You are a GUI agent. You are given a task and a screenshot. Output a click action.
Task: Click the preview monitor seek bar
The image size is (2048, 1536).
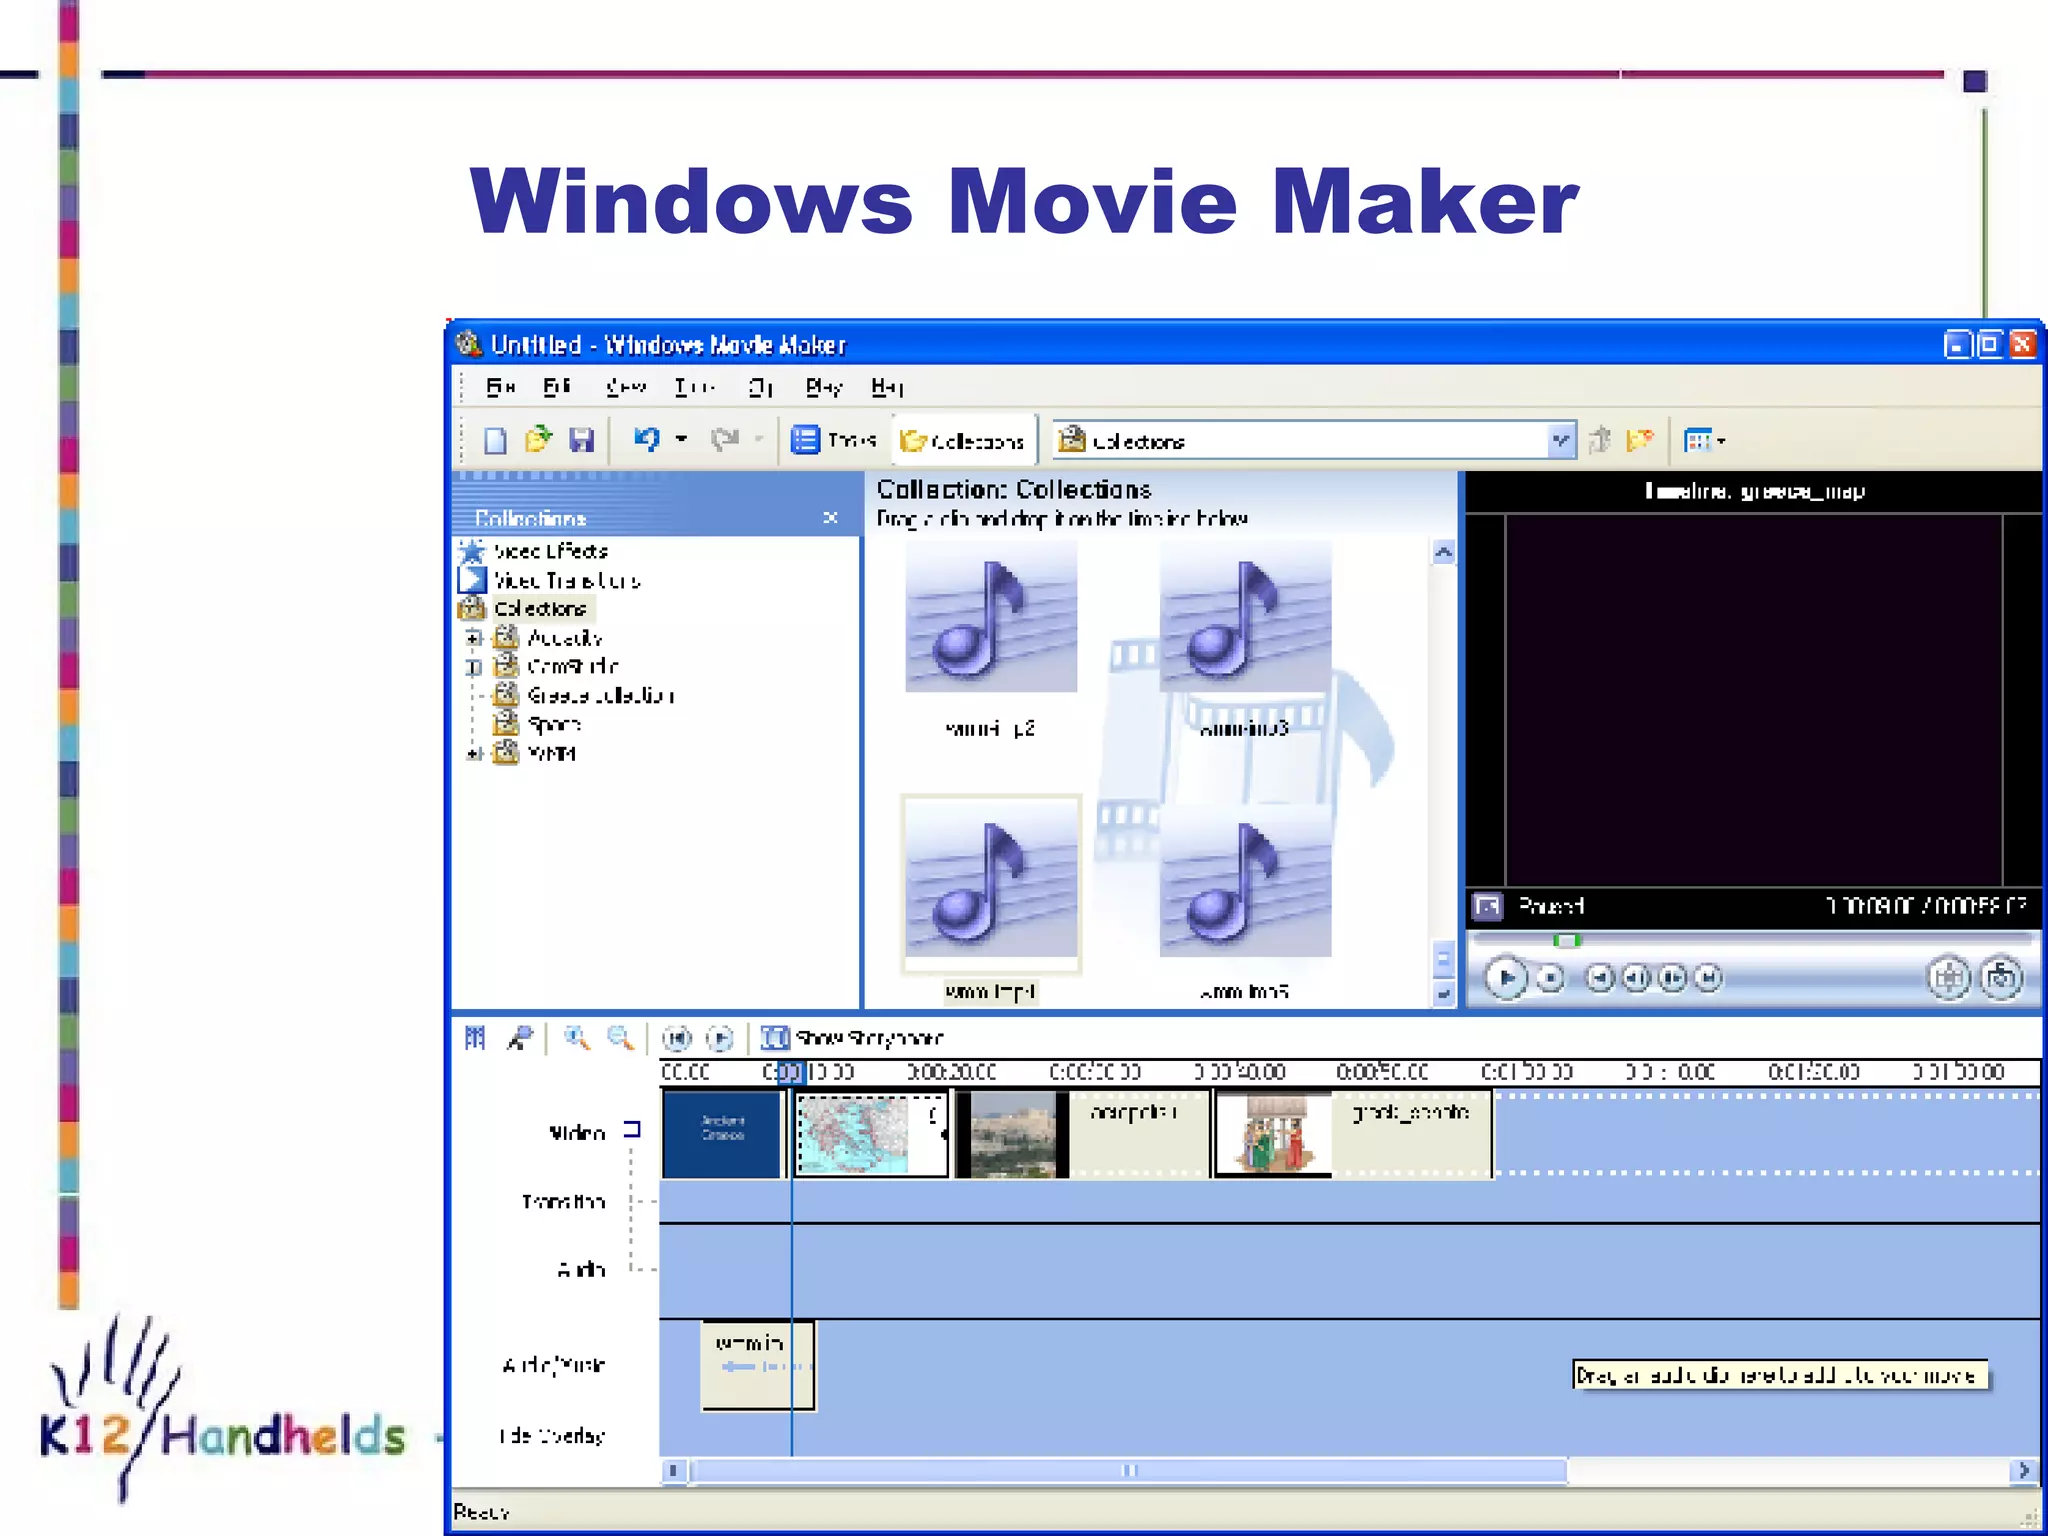[1750, 940]
